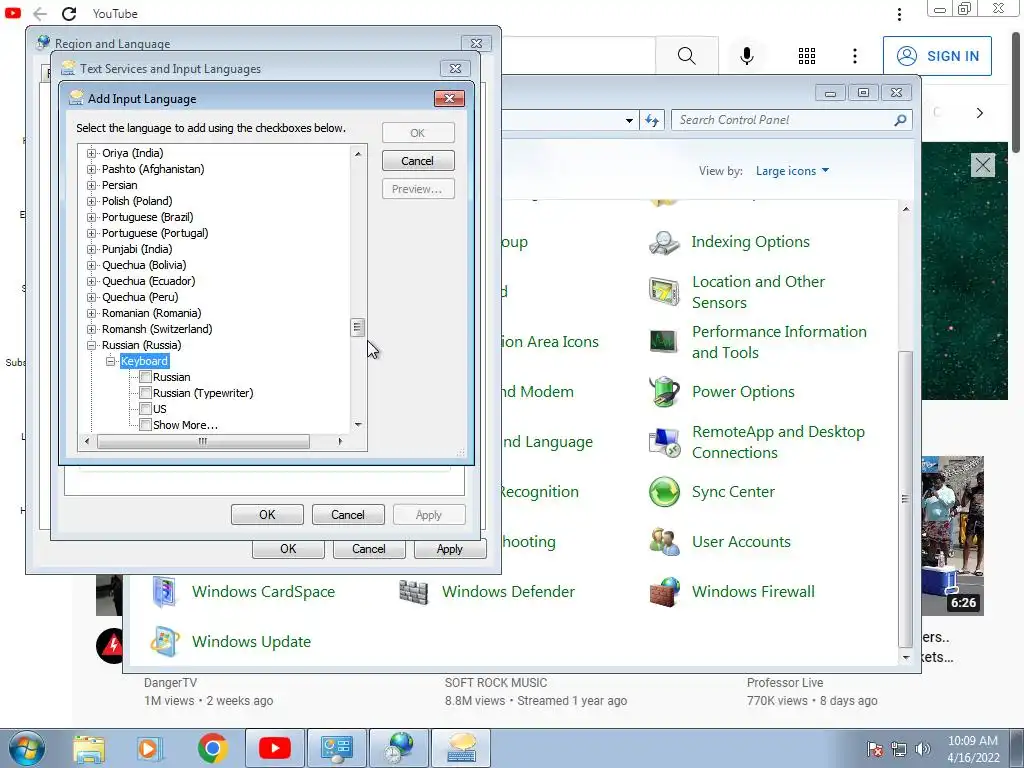The image size is (1024, 768).
Task: Collapse the Russian (Russia) node
Action: click(x=91, y=345)
